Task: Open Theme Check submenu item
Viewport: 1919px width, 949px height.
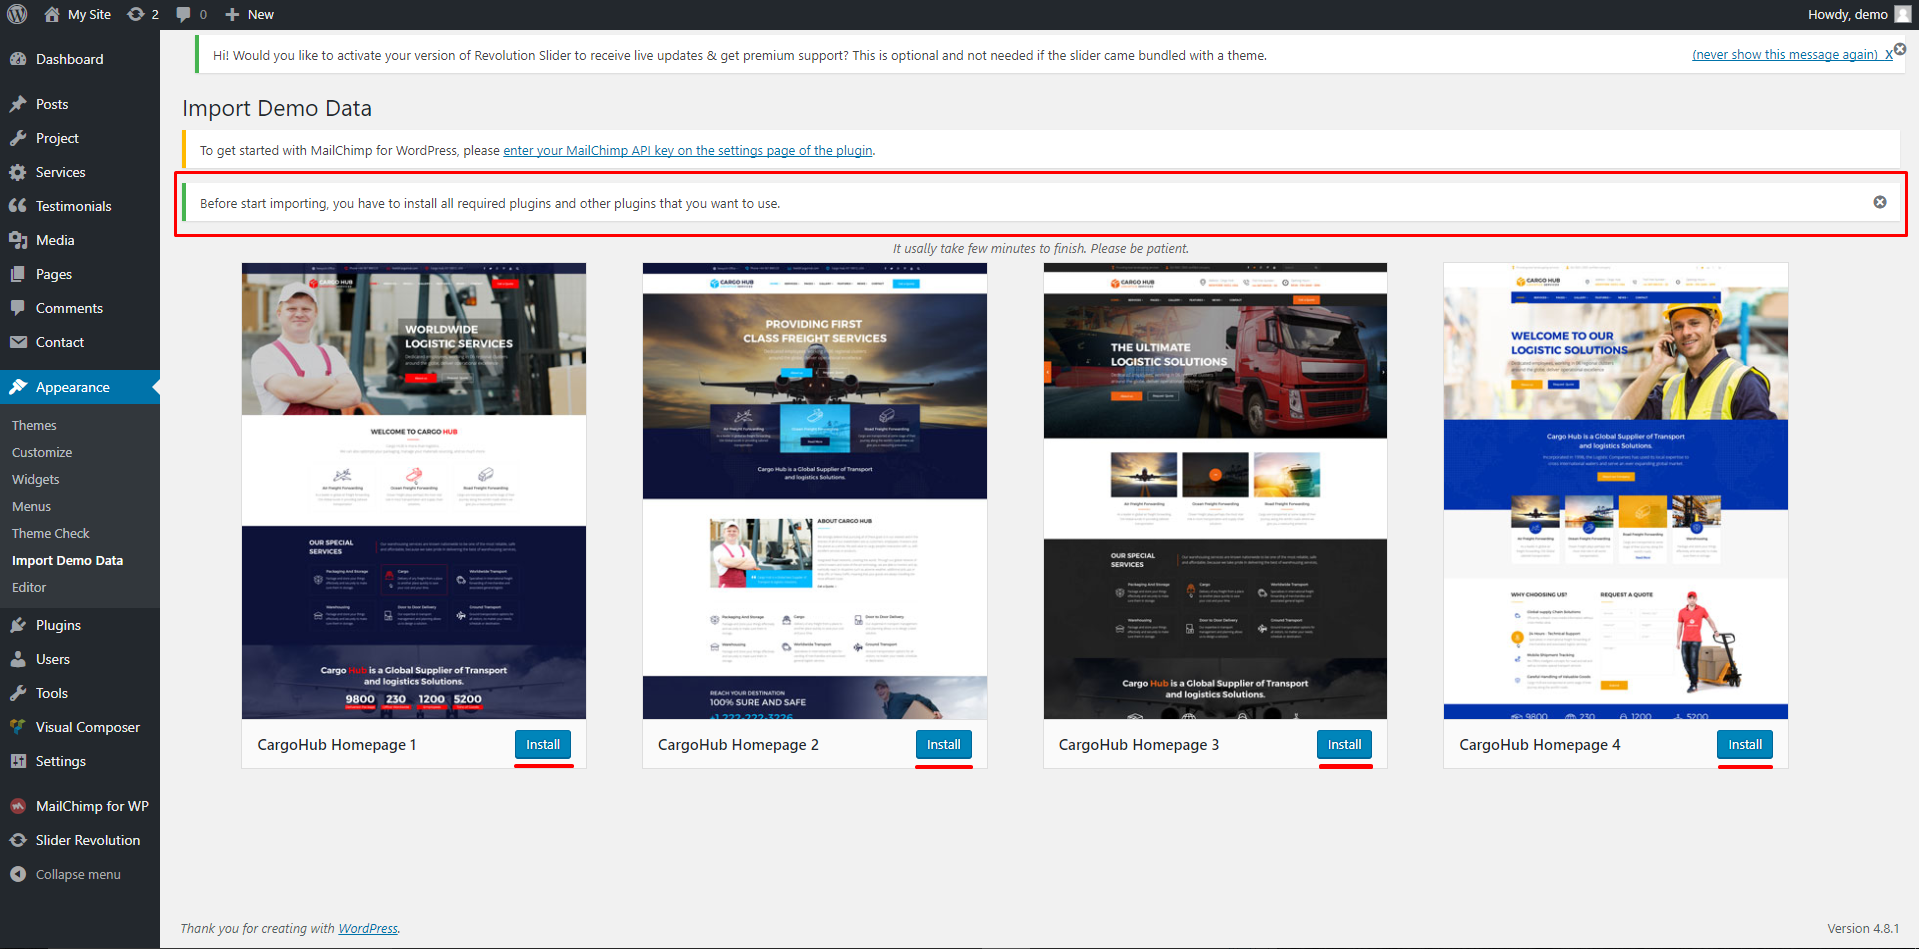Action: [x=51, y=533]
